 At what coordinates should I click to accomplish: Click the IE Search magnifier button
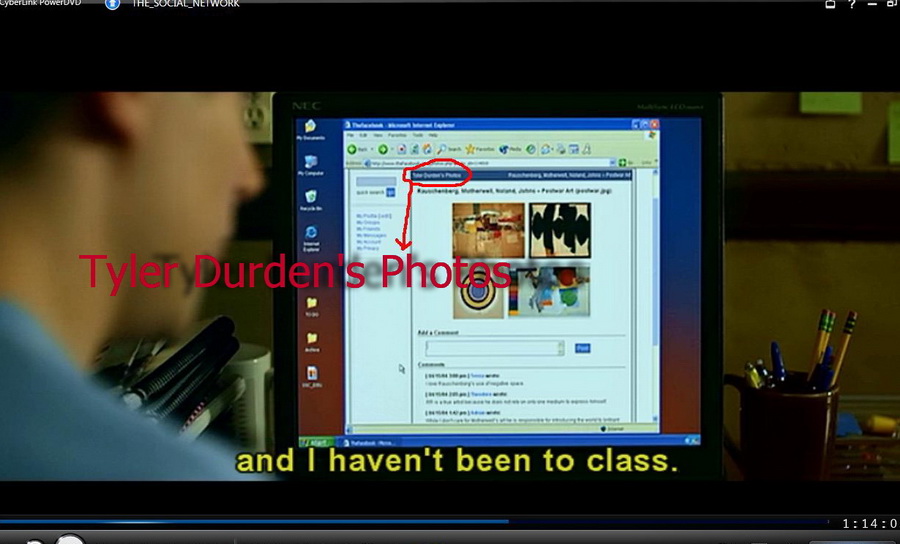tap(448, 149)
